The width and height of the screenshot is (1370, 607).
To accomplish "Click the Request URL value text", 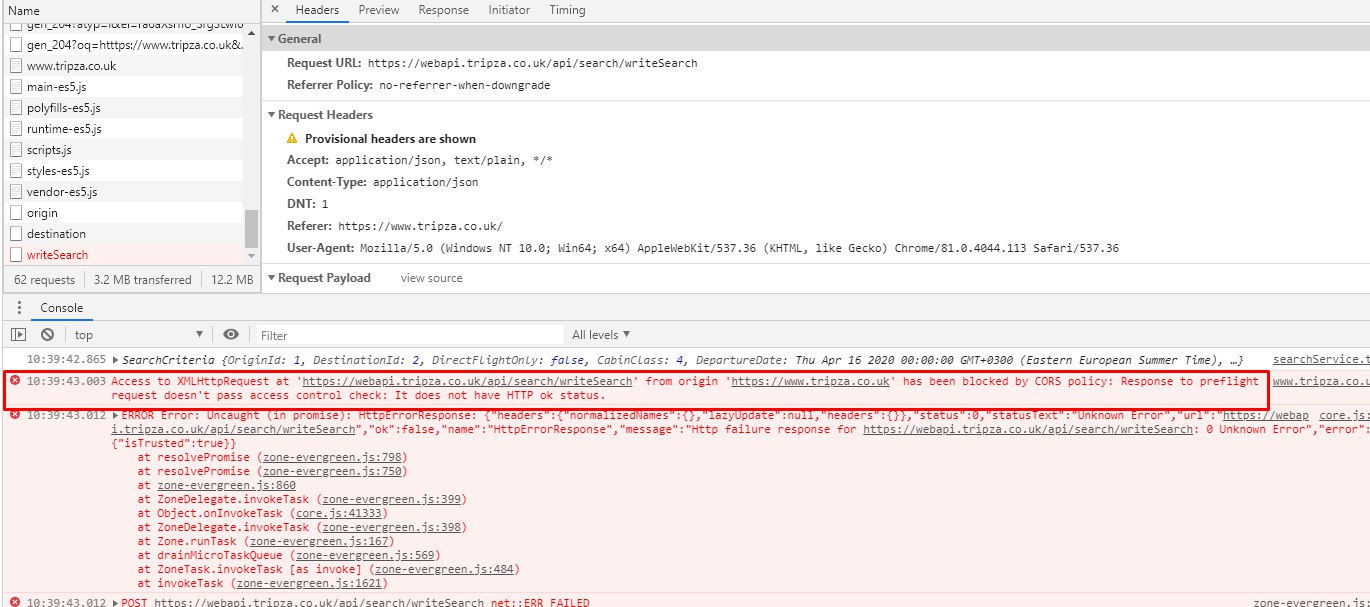I will click(532, 63).
